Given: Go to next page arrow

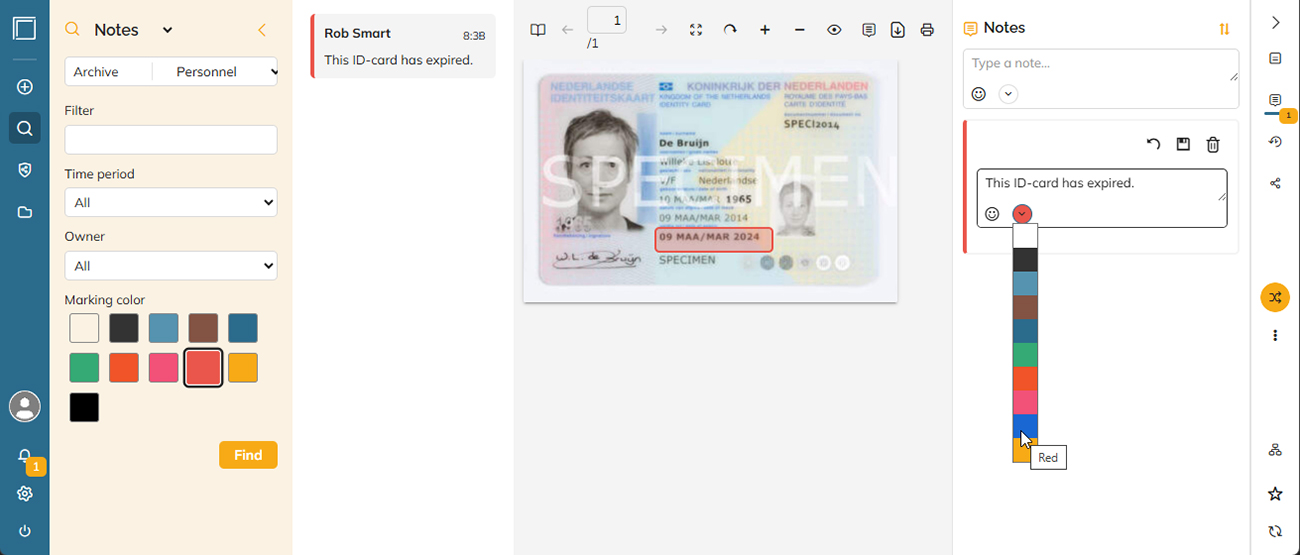Looking at the screenshot, I should tap(661, 30).
